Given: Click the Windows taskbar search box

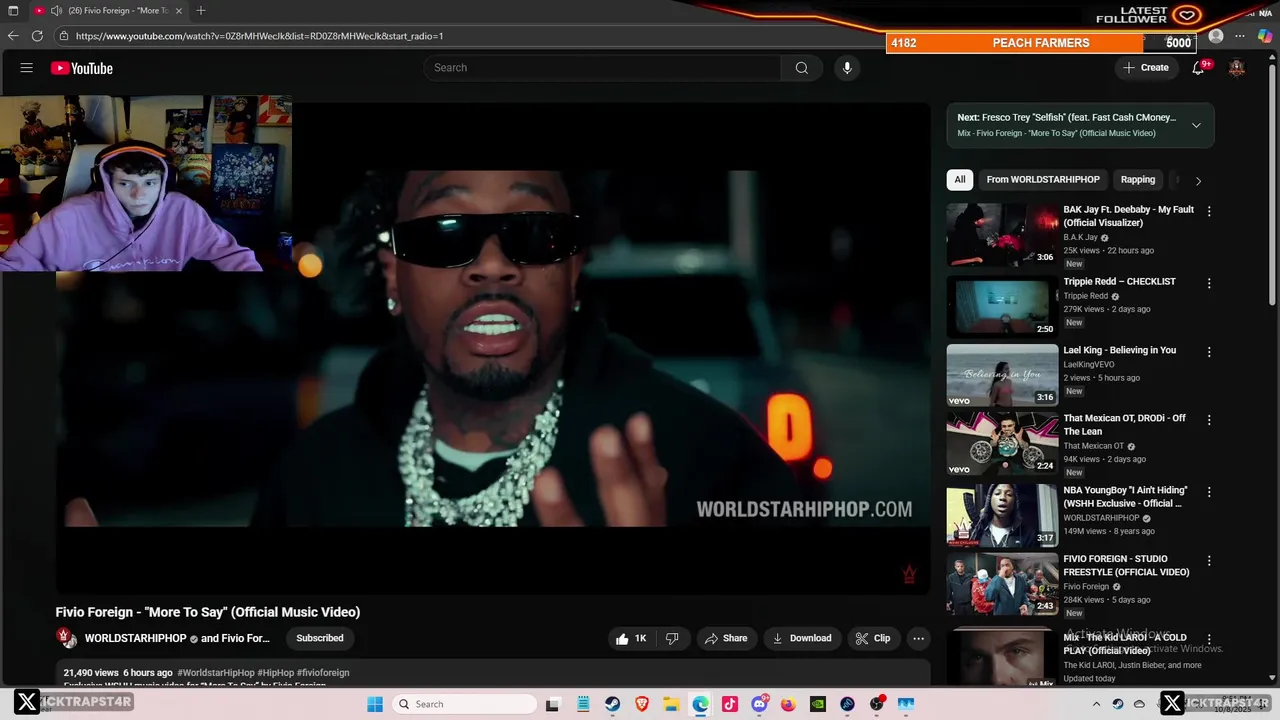Looking at the screenshot, I should point(463,704).
